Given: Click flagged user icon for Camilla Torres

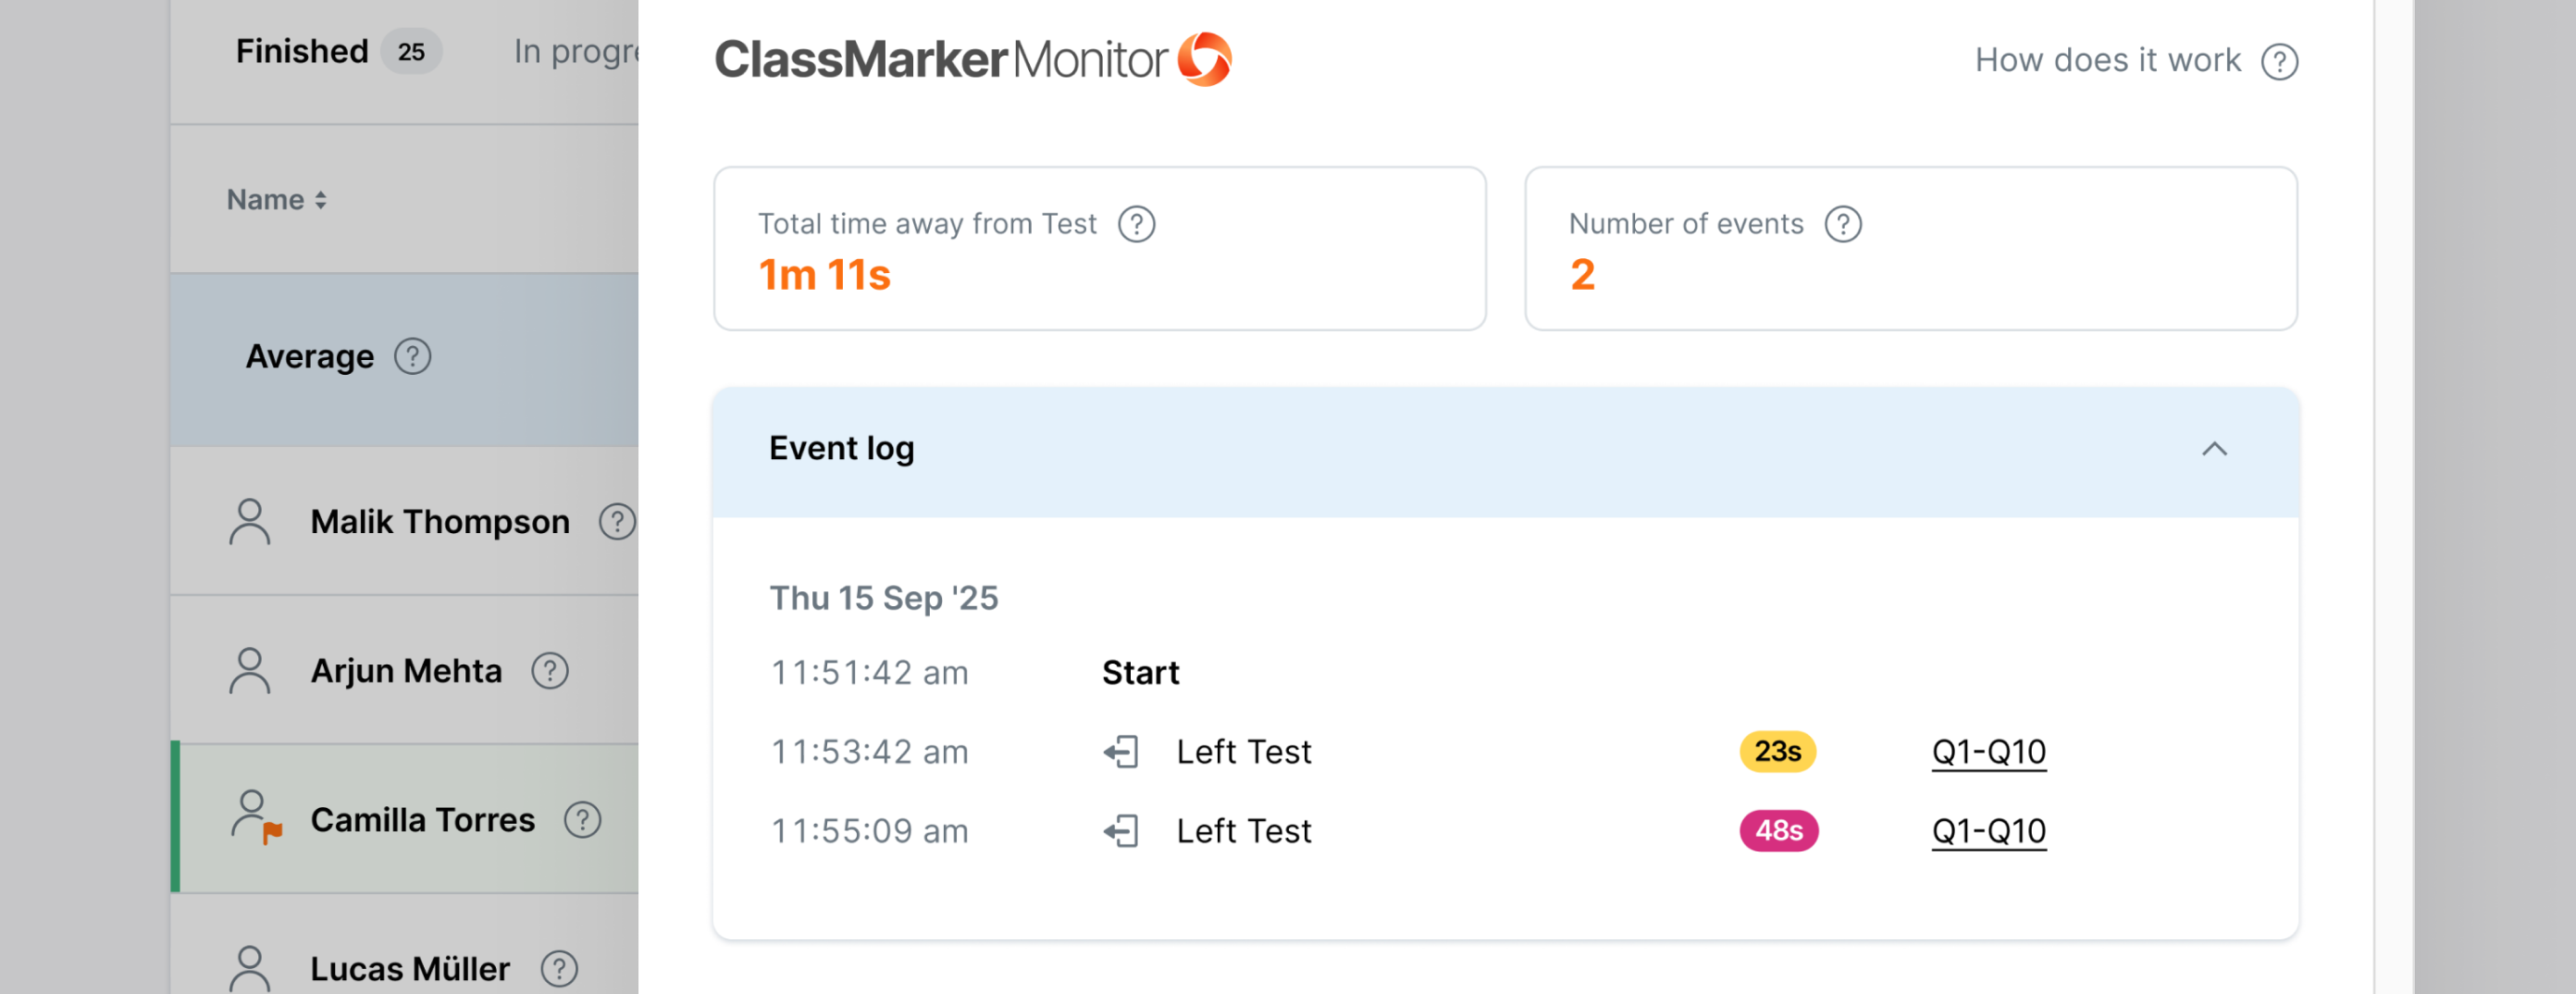Looking at the screenshot, I should 256,817.
